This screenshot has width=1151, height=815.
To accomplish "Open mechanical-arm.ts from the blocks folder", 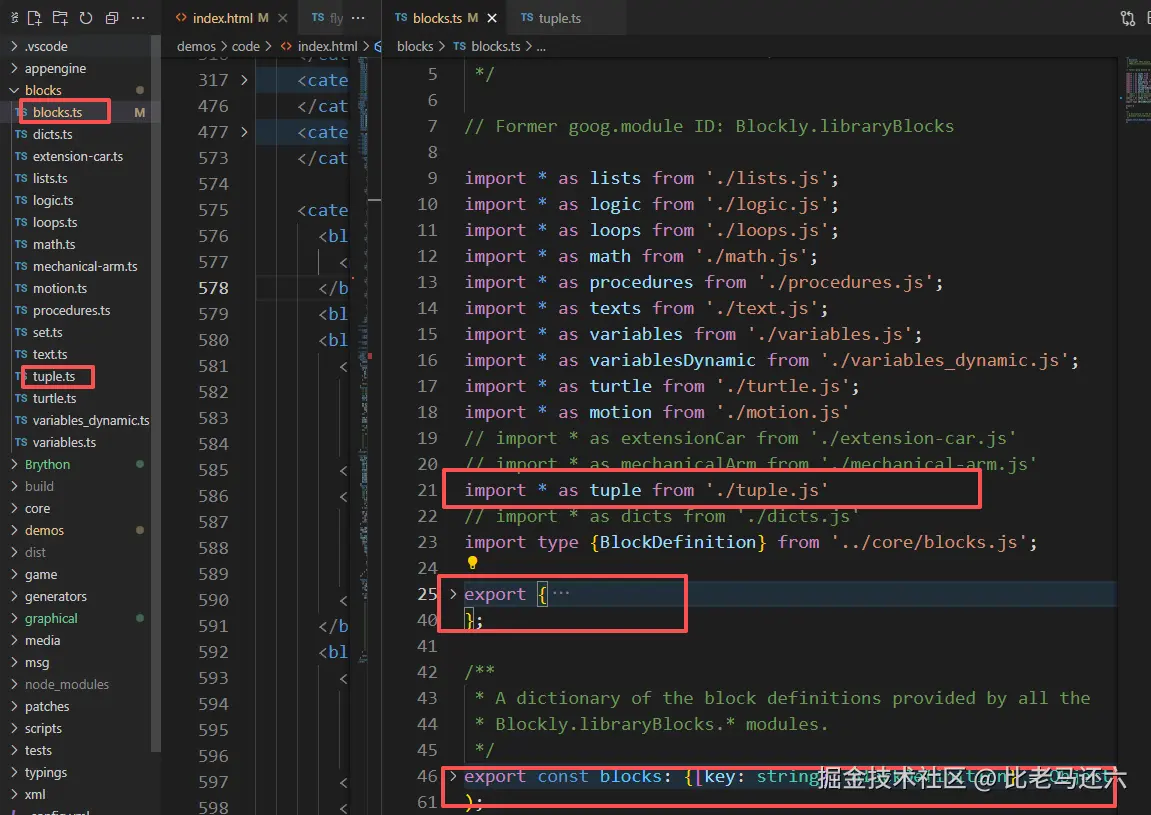I will [x=85, y=266].
